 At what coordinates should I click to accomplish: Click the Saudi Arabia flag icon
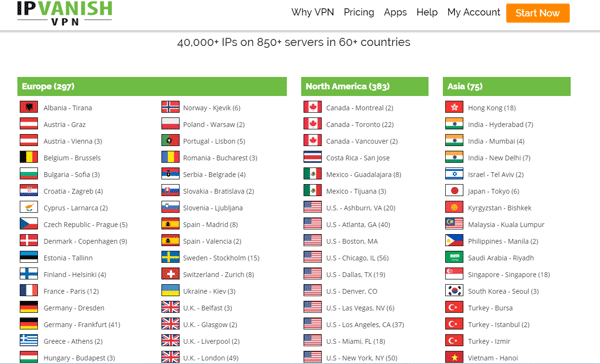[454, 257]
